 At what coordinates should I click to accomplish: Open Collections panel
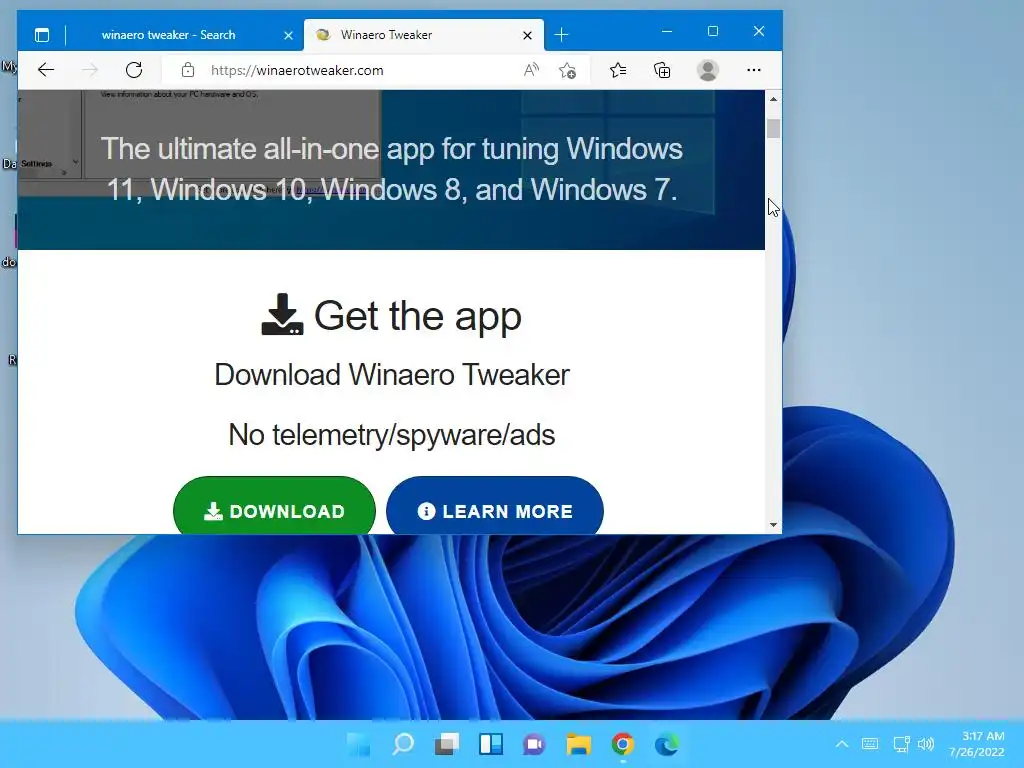tap(662, 70)
